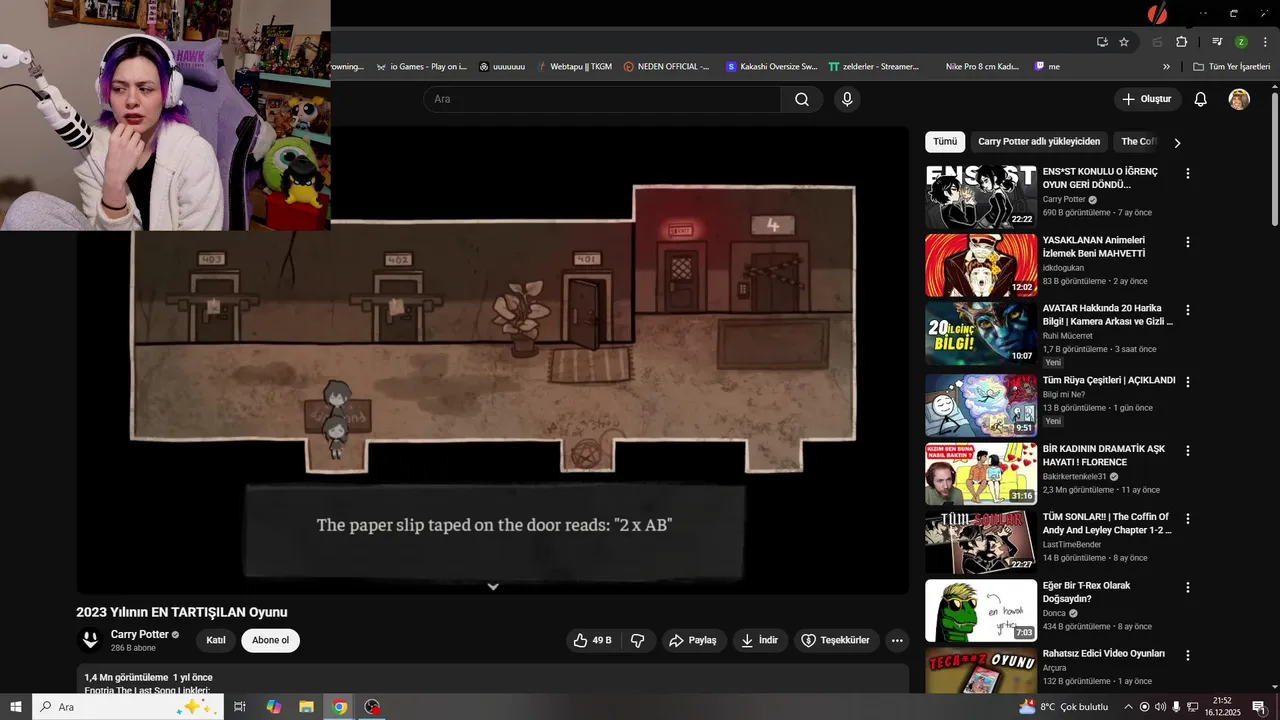Open Copilot from the taskbar
This screenshot has width=1280, height=720.
(273, 707)
